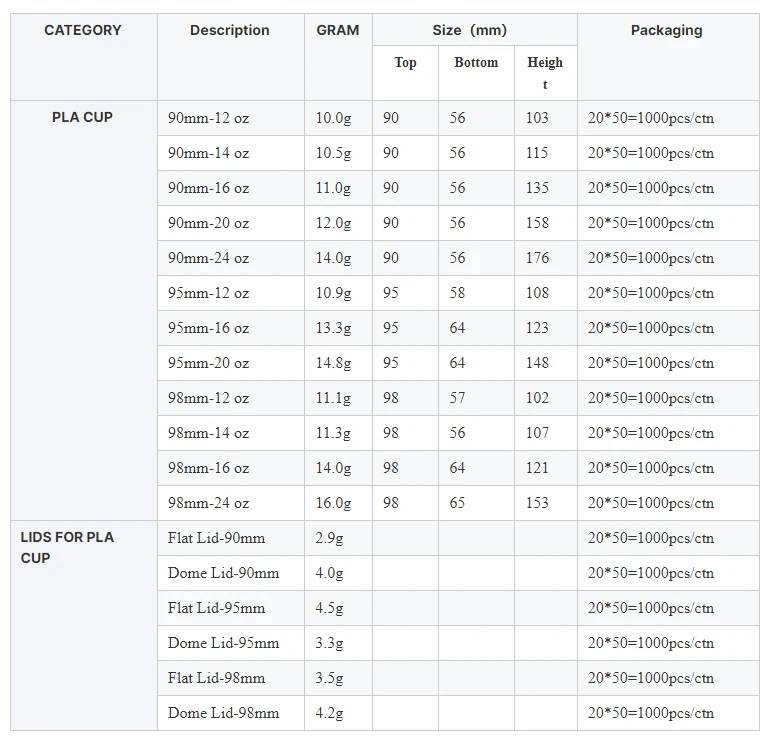Click the 98mm-24 oz row description

tap(209, 503)
